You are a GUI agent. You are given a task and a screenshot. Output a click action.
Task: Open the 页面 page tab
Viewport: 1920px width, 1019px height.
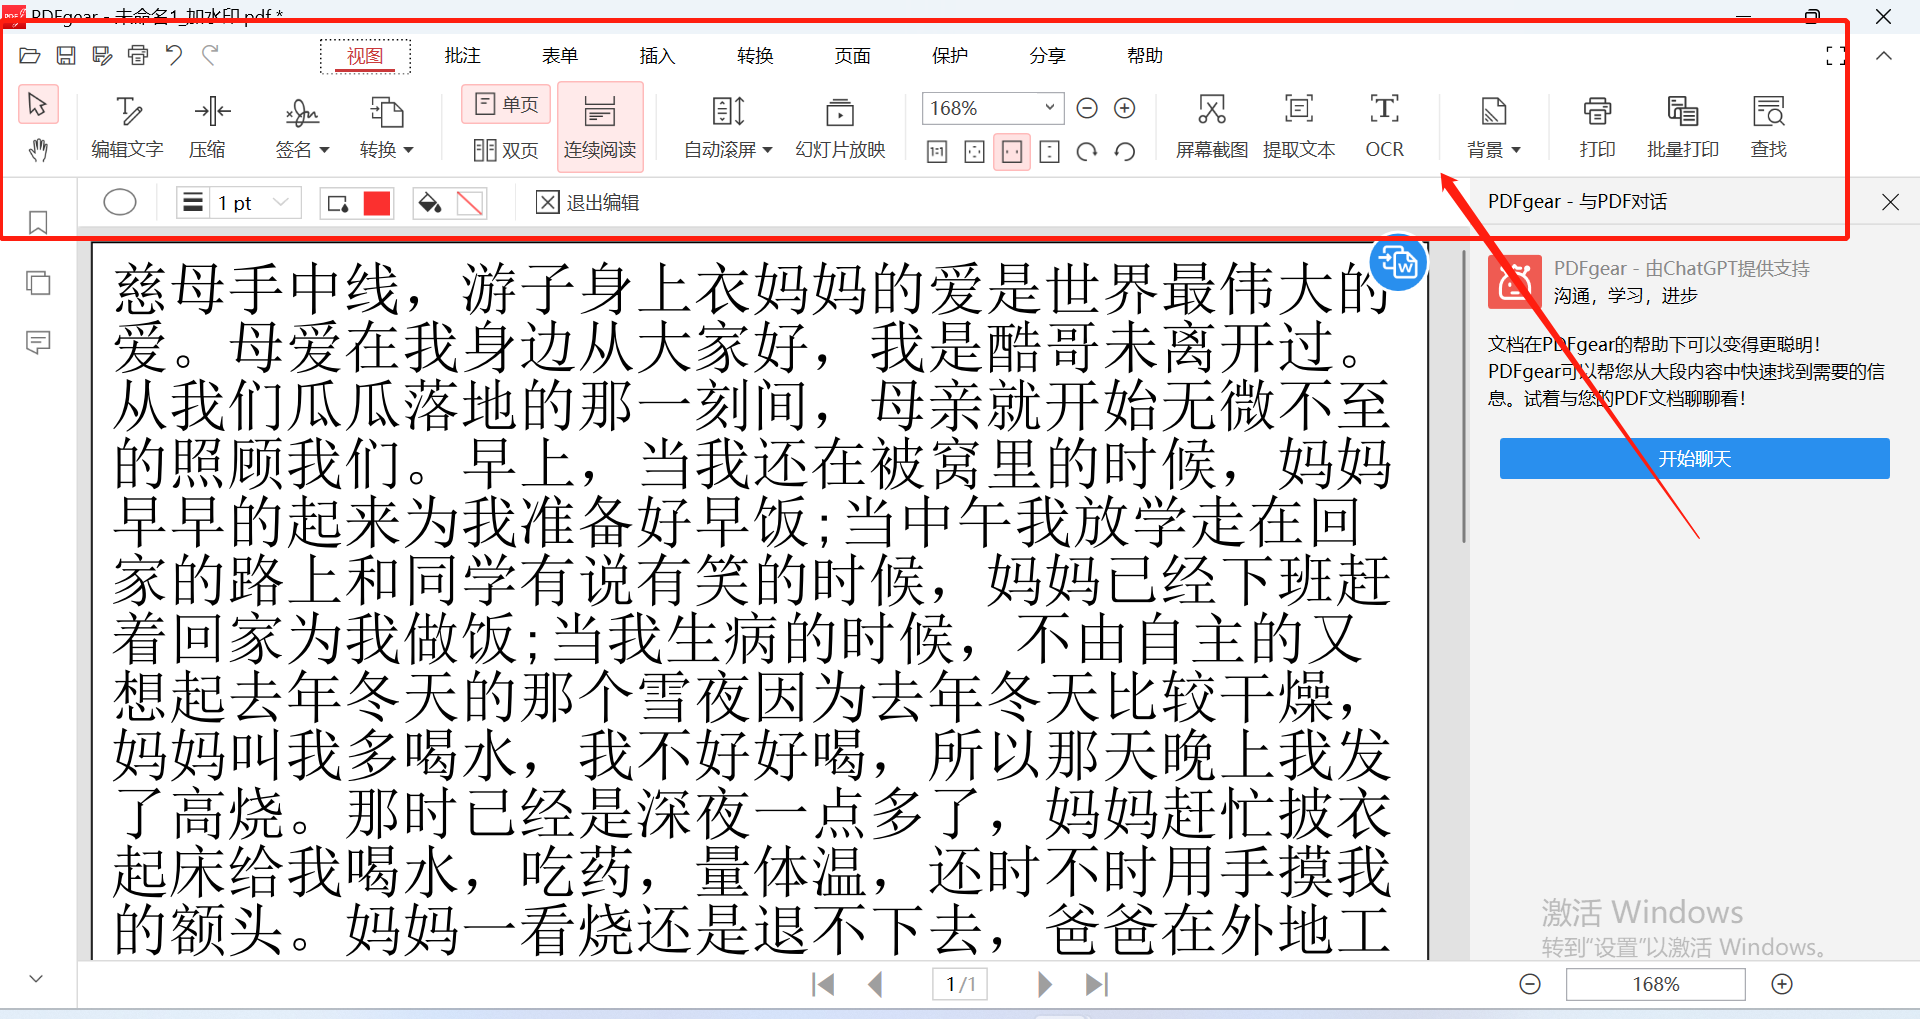click(852, 56)
